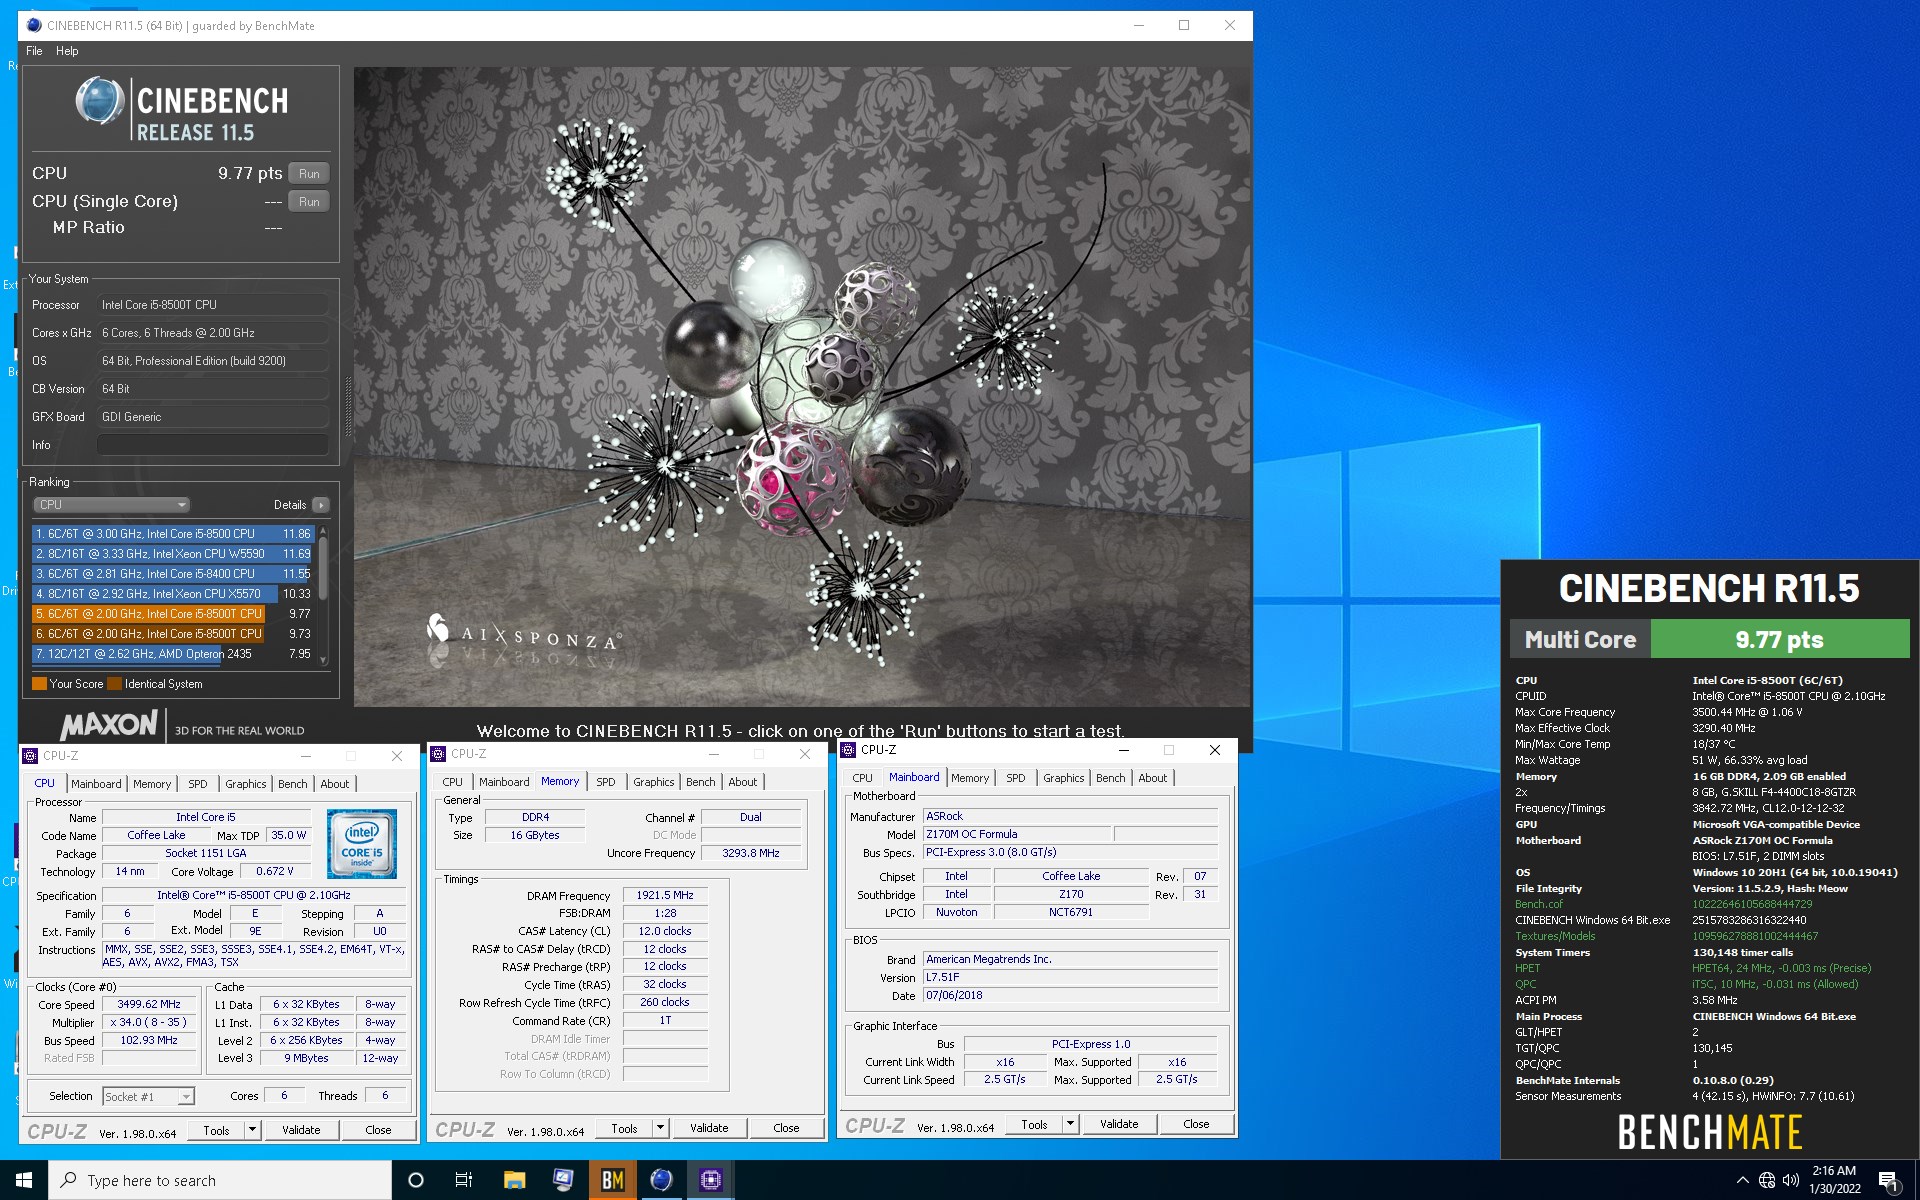Click Memory CPU-Z window title icon
This screenshot has width=1920, height=1200.
438,754
